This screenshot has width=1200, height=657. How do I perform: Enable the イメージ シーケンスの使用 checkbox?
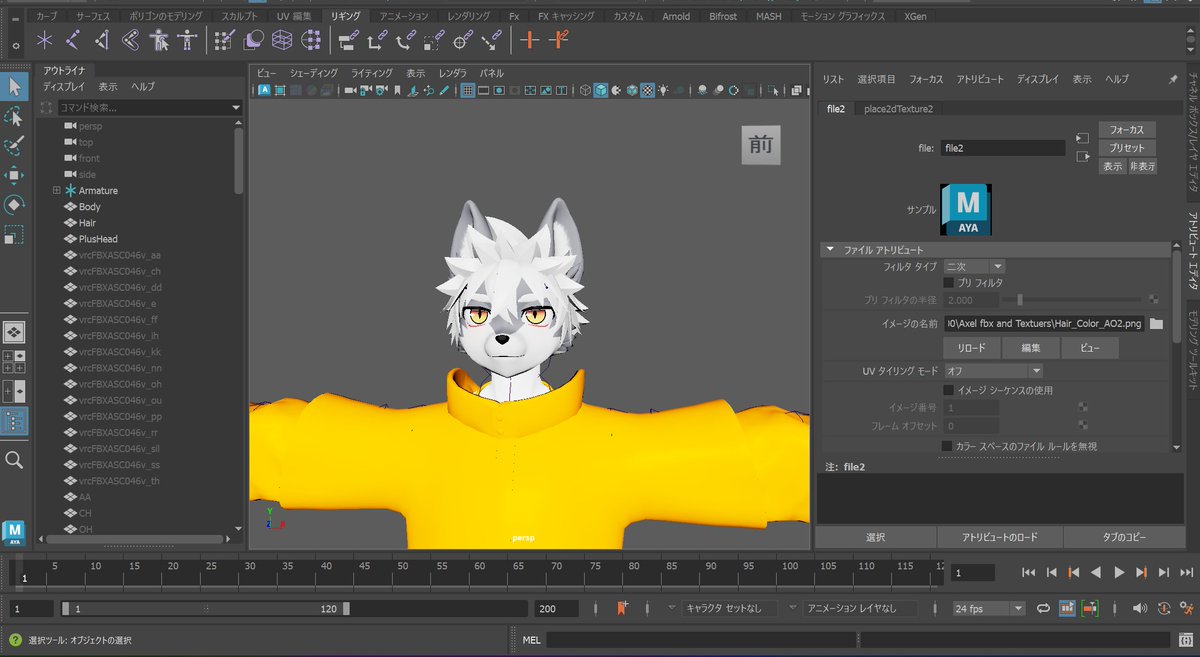point(949,390)
